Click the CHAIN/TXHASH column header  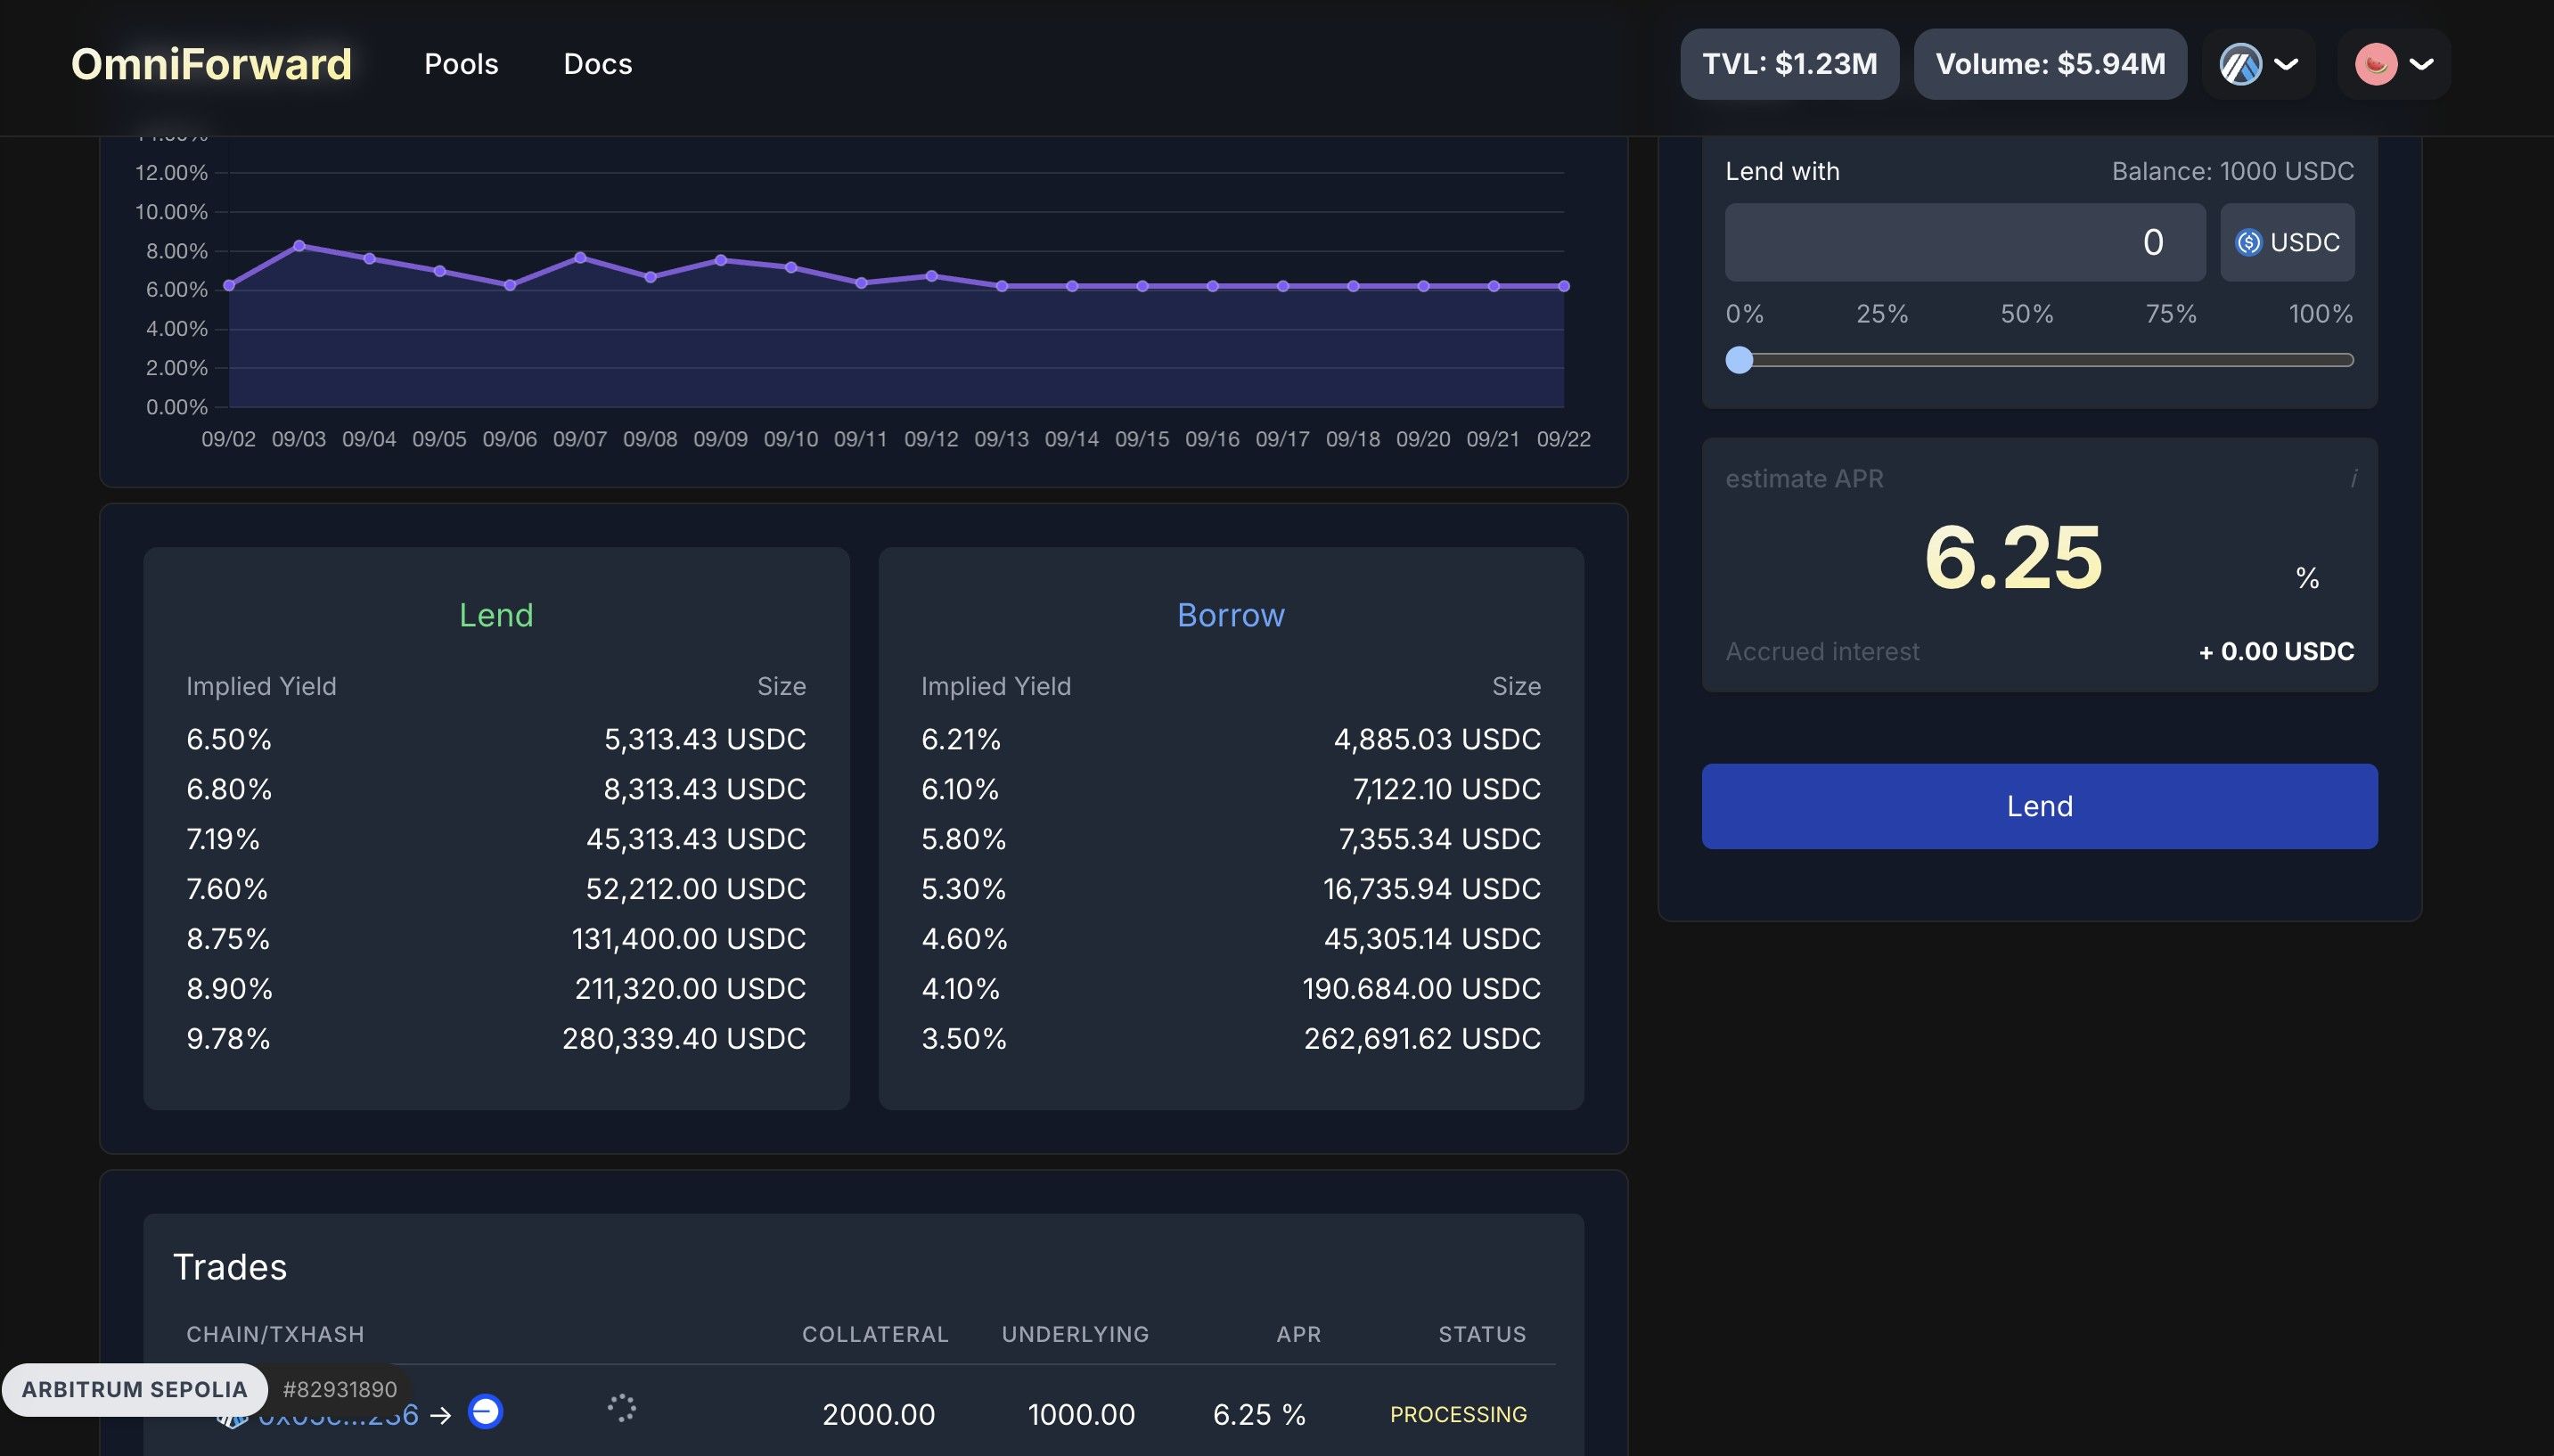click(x=275, y=1334)
